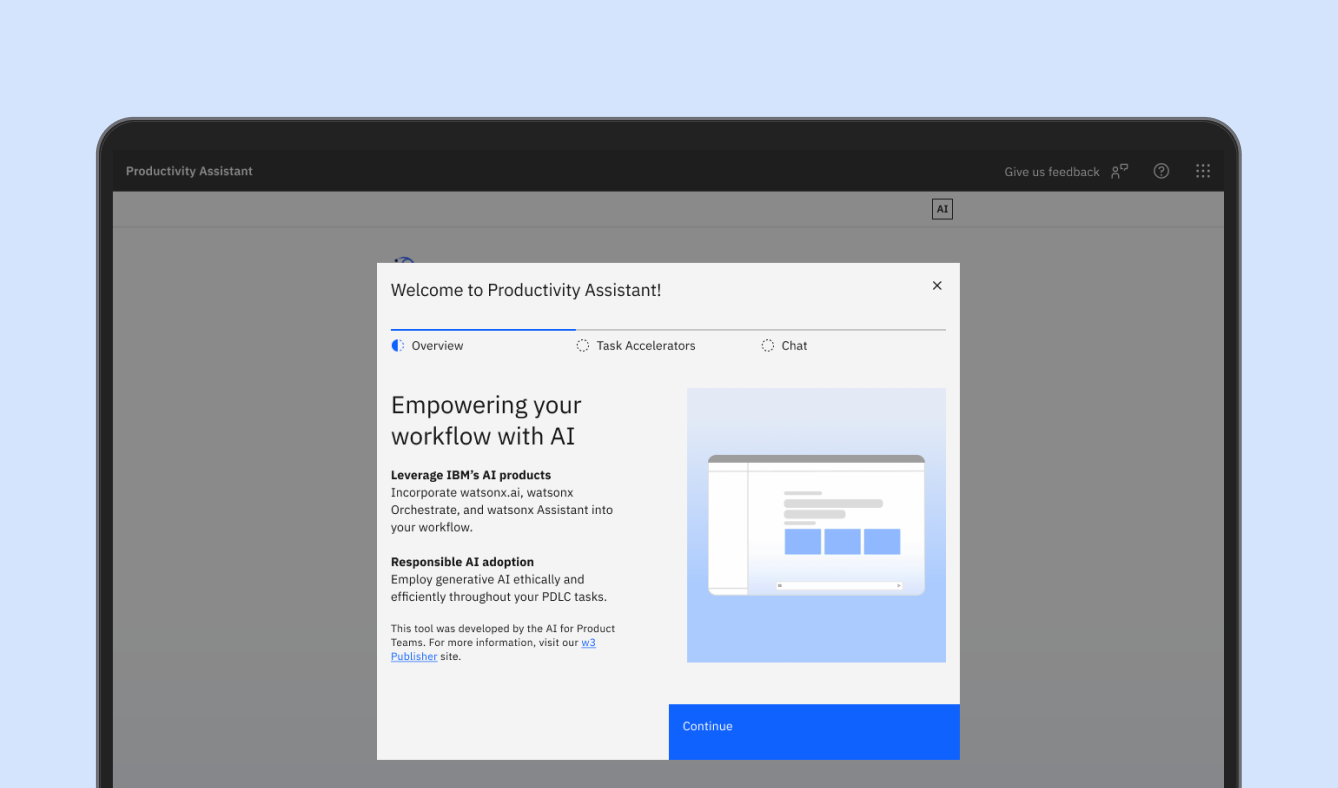Click the Overview half-filled progress icon
Screen dimensions: 1338x788
tap(398, 345)
